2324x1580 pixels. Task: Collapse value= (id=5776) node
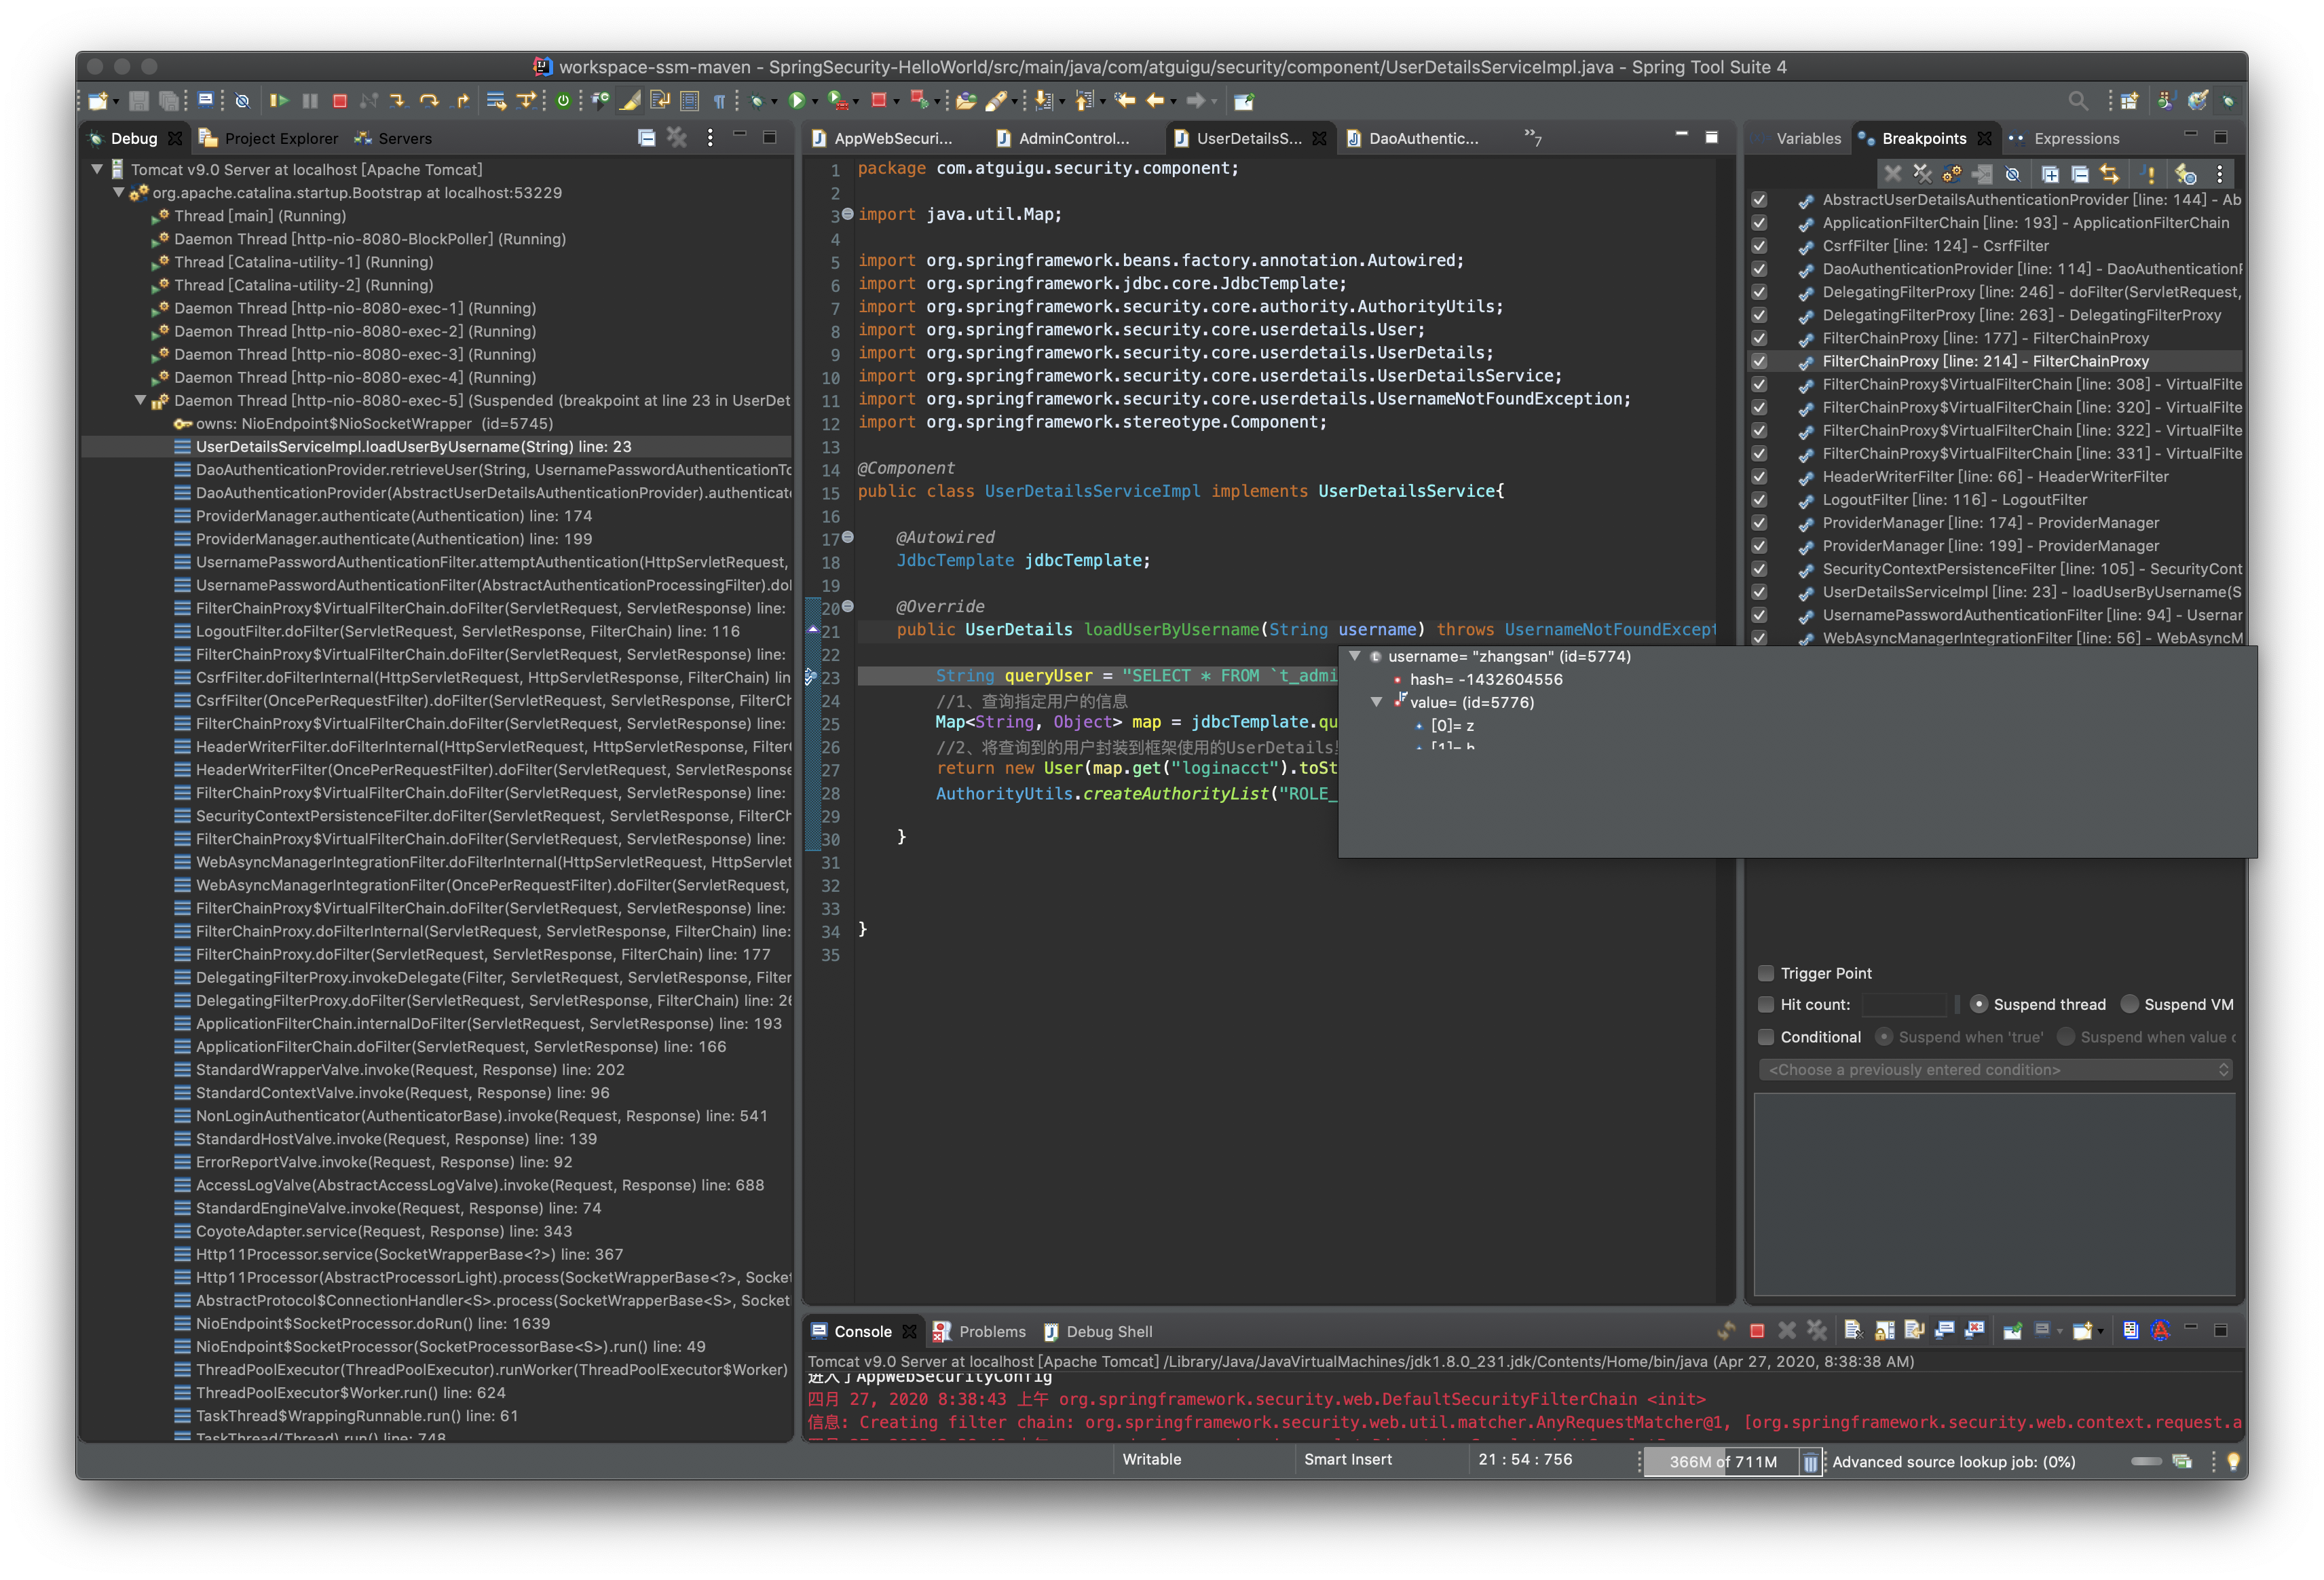click(x=1377, y=702)
